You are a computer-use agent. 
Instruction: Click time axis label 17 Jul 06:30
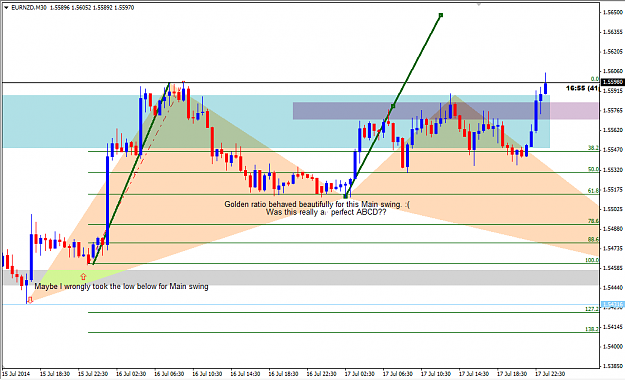click(x=397, y=374)
